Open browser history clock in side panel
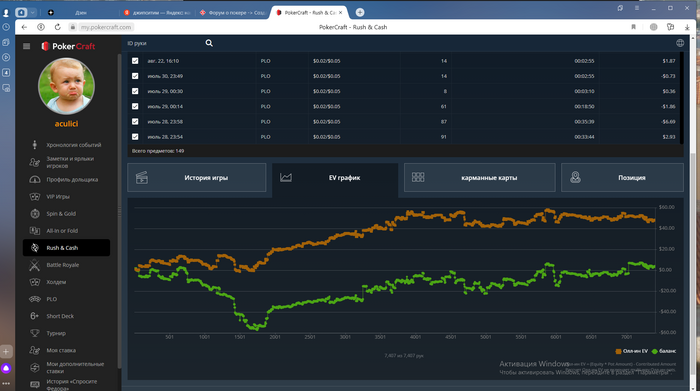The width and height of the screenshot is (700, 391). point(6,27)
